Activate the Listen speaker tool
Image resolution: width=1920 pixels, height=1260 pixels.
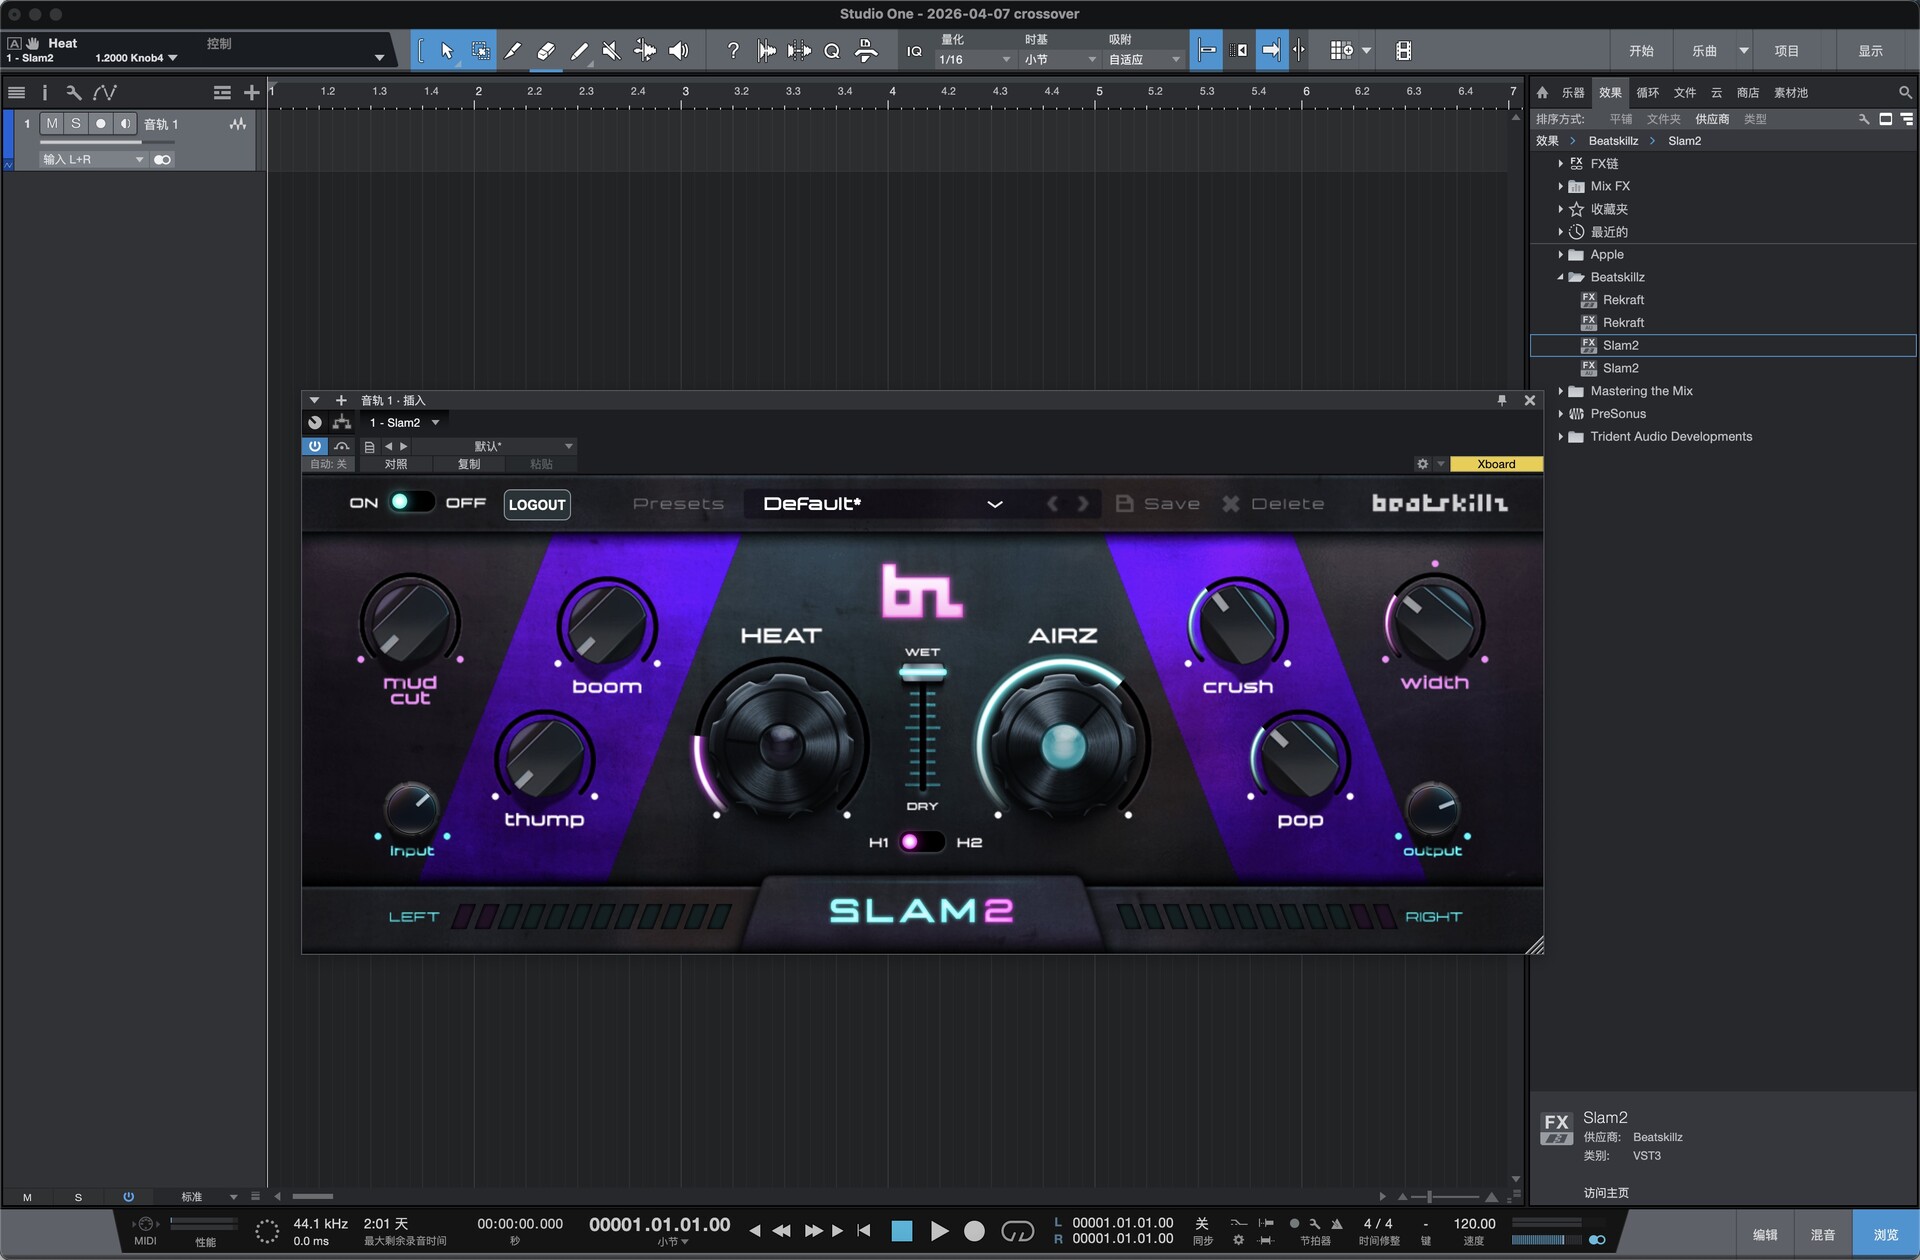679,51
